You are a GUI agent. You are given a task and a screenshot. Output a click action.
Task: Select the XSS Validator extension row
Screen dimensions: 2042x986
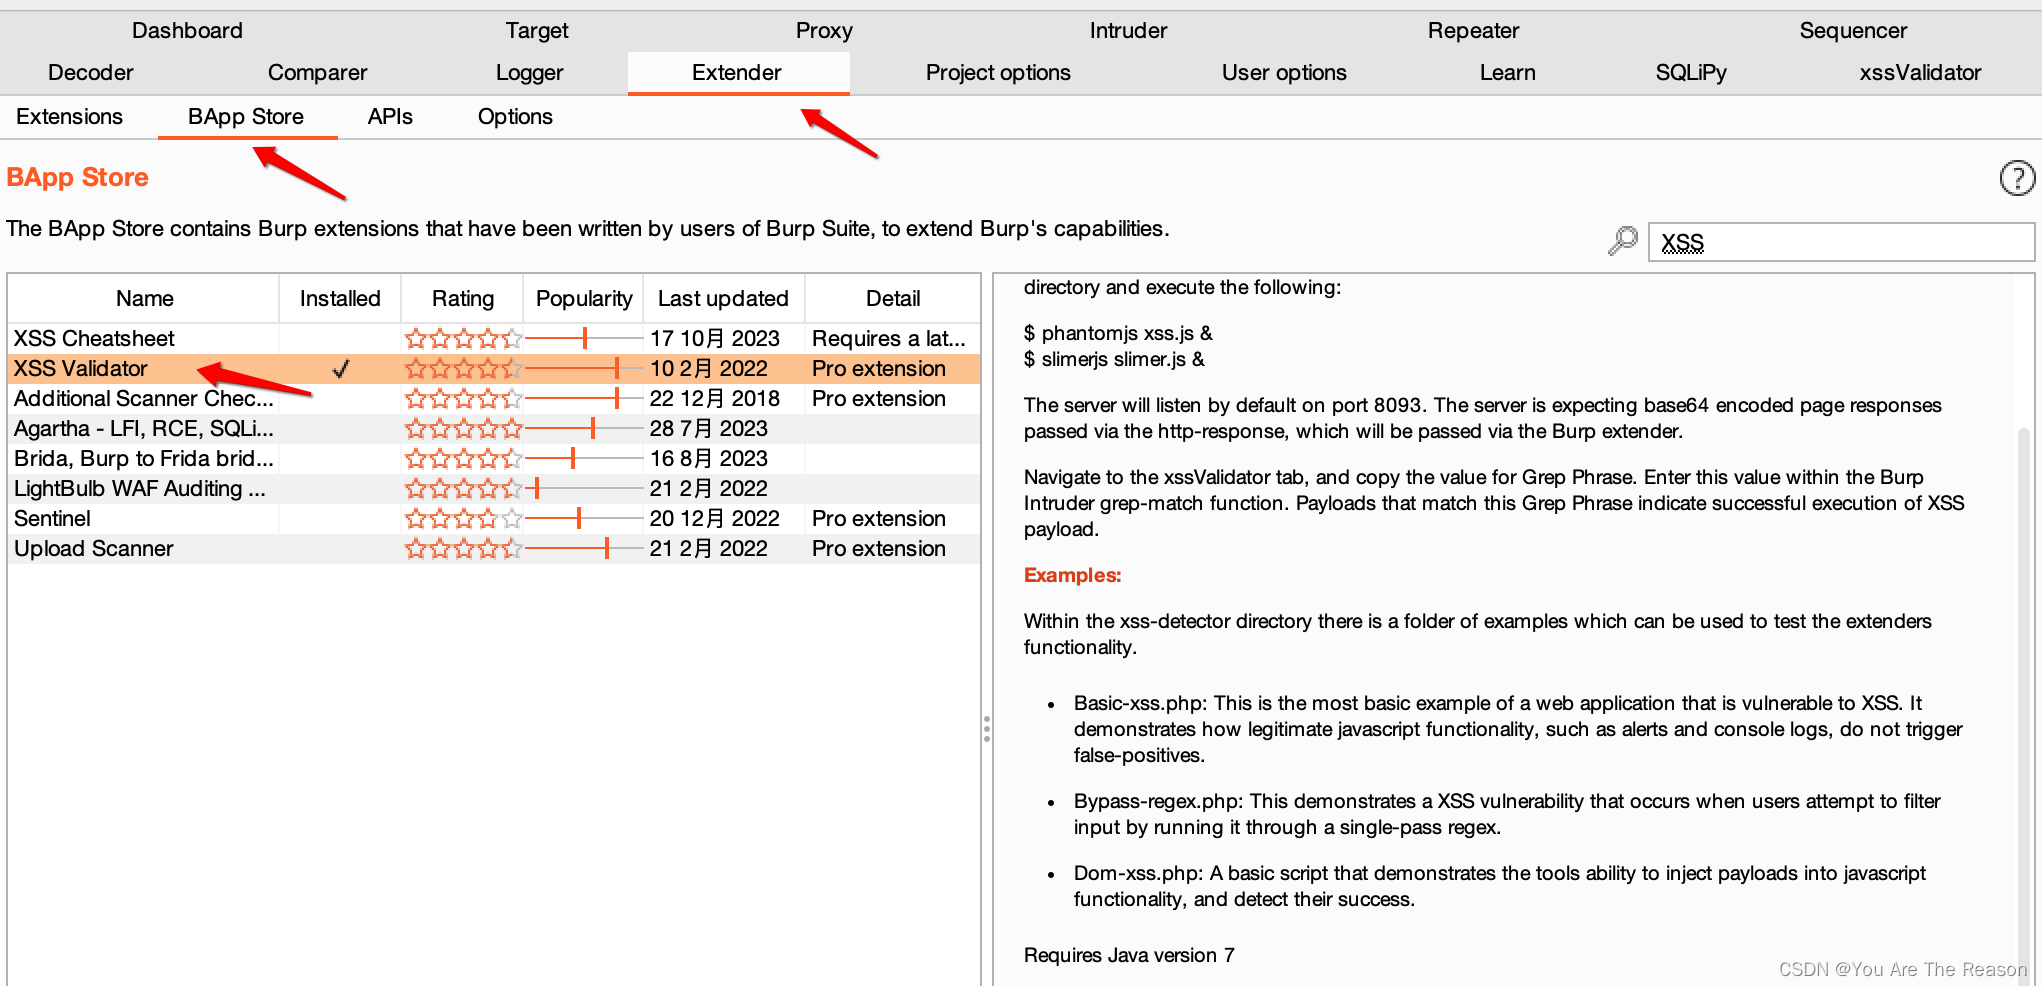pos(494,368)
